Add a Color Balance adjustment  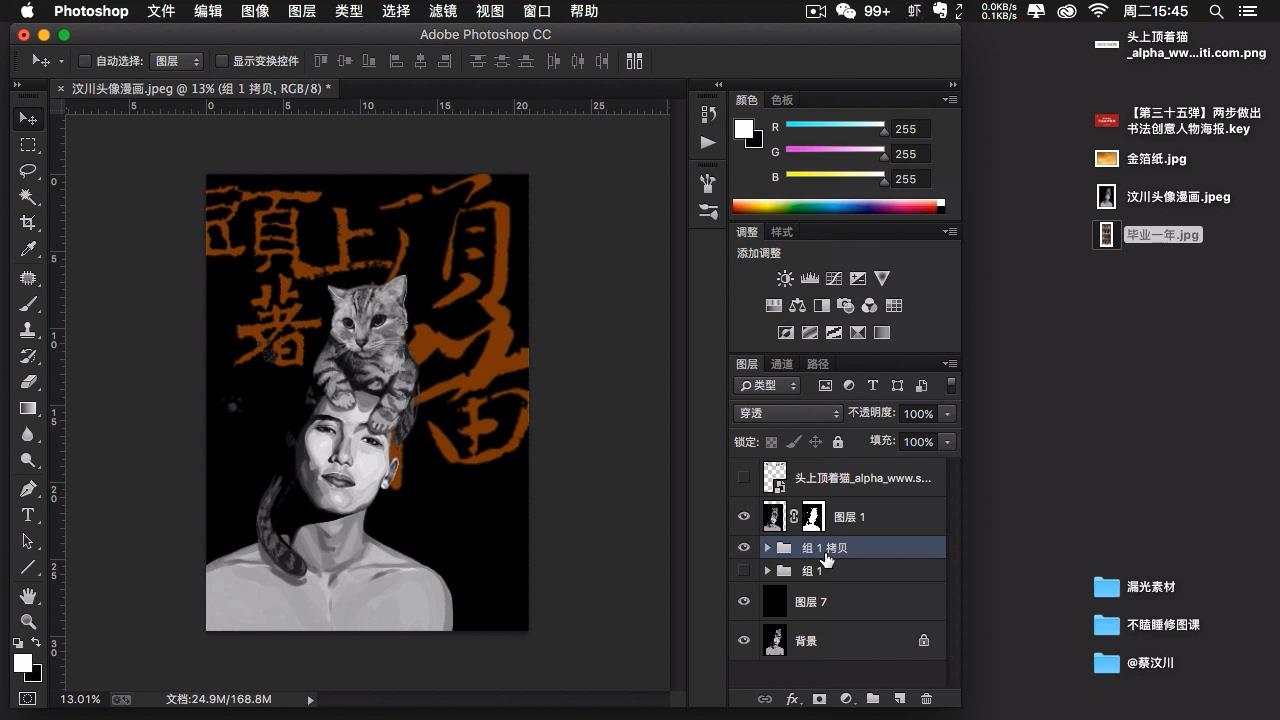coord(797,306)
